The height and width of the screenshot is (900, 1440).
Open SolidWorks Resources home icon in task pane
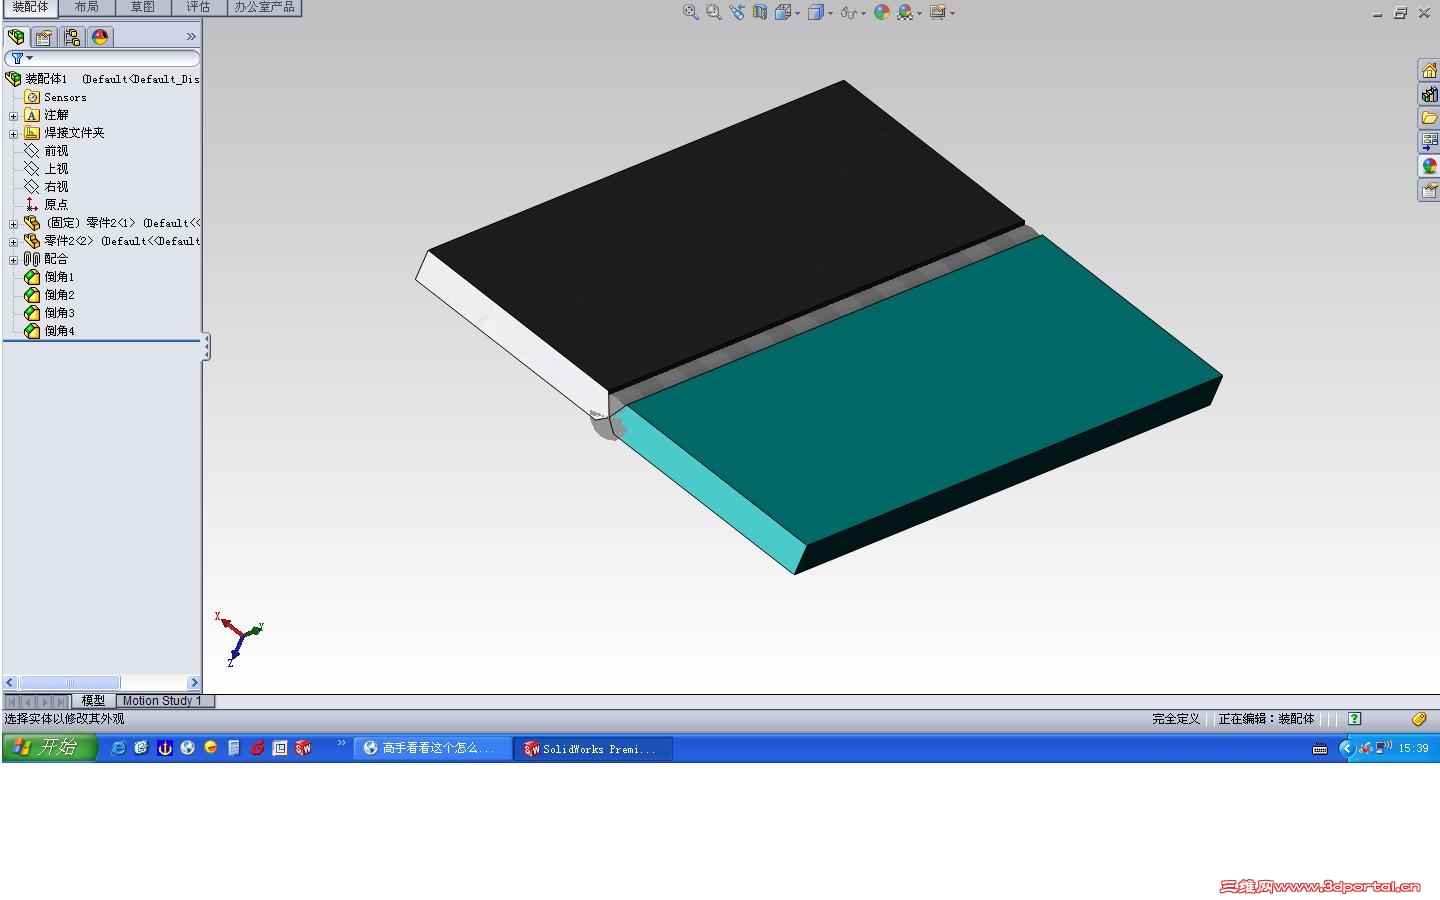point(1429,70)
